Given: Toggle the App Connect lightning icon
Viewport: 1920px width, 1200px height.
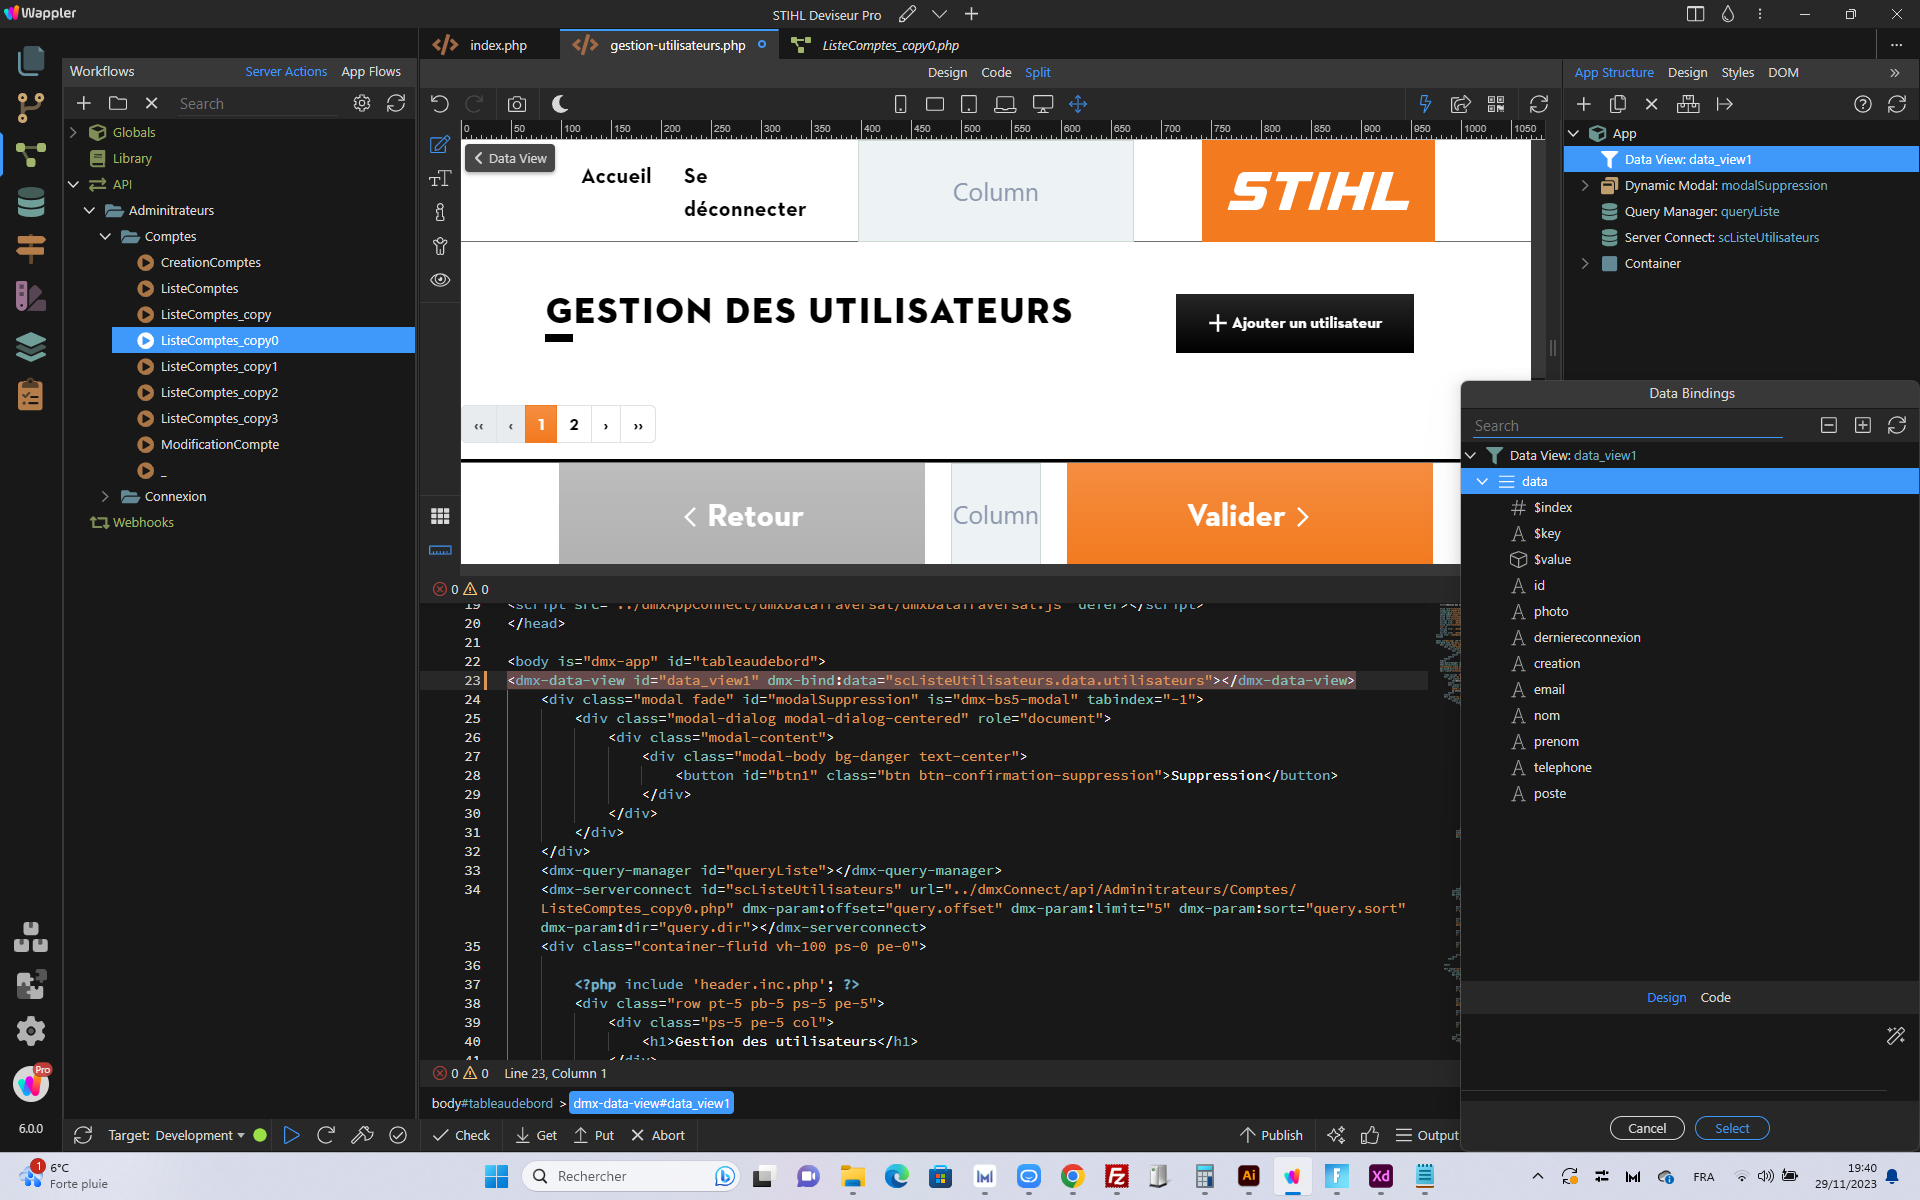Looking at the screenshot, I should click(x=1425, y=104).
